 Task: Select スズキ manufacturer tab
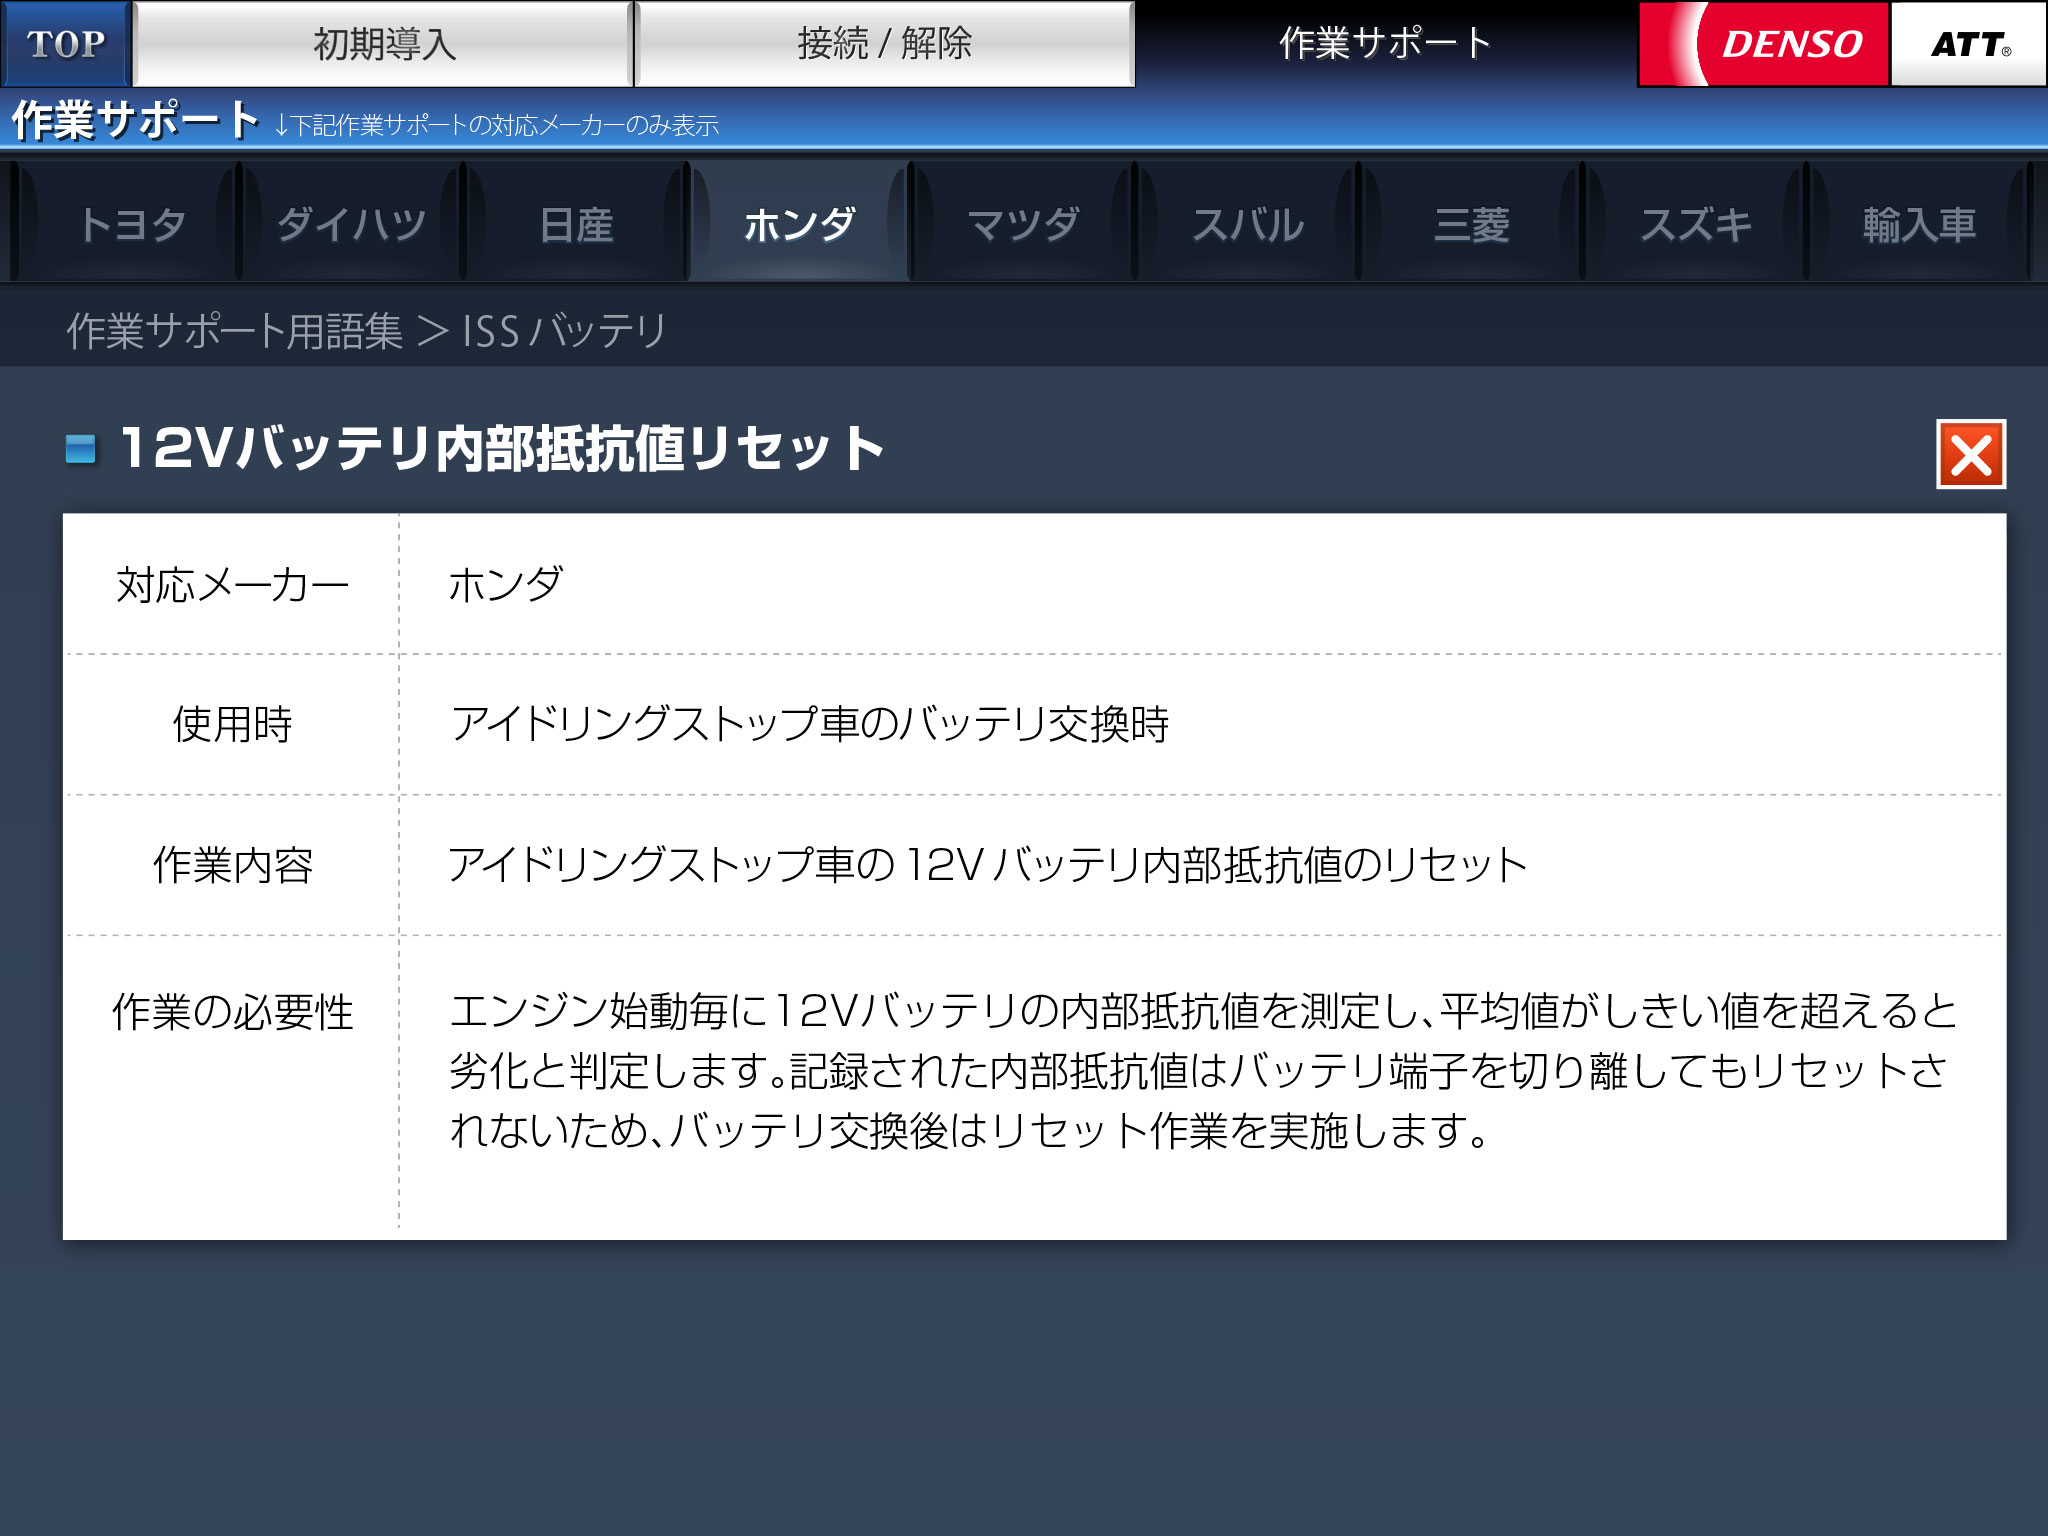point(1695,224)
